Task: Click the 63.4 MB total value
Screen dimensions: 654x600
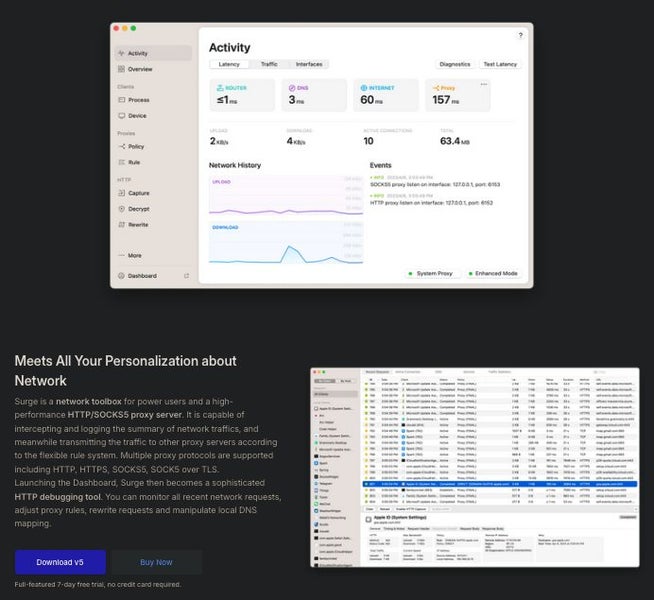Action: [455, 141]
